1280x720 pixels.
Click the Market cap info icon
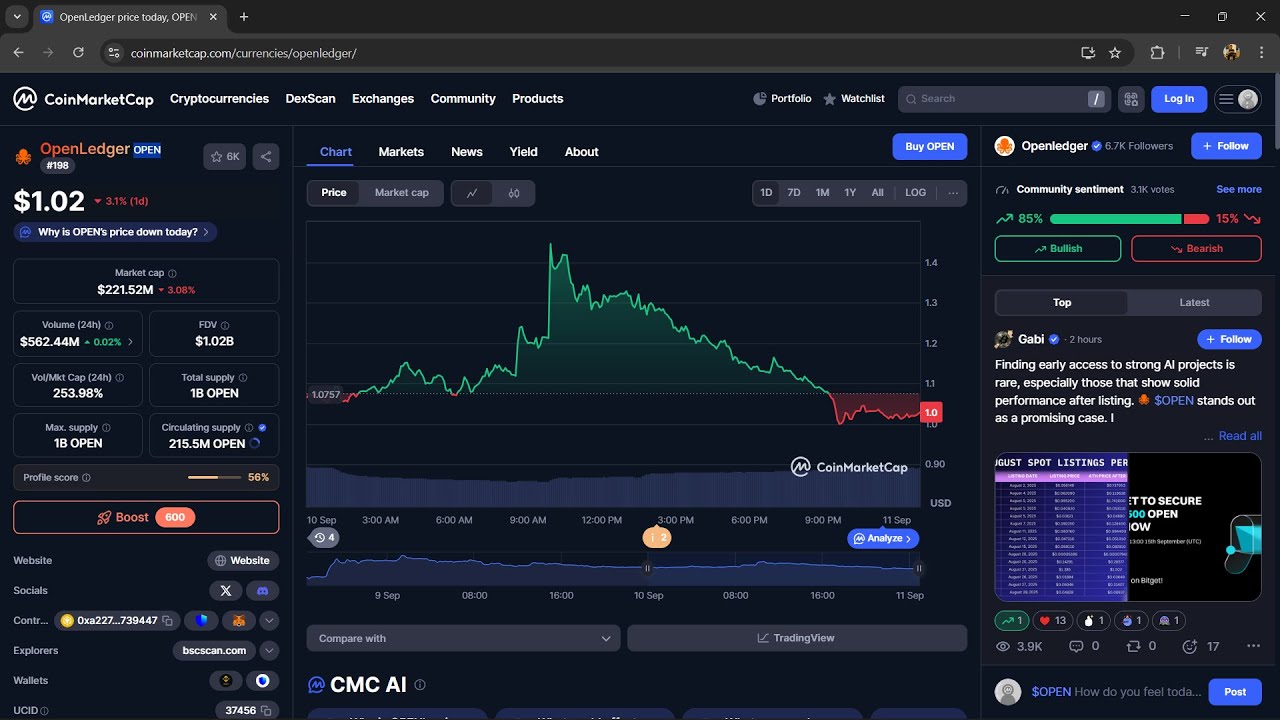pyautogui.click(x=172, y=273)
